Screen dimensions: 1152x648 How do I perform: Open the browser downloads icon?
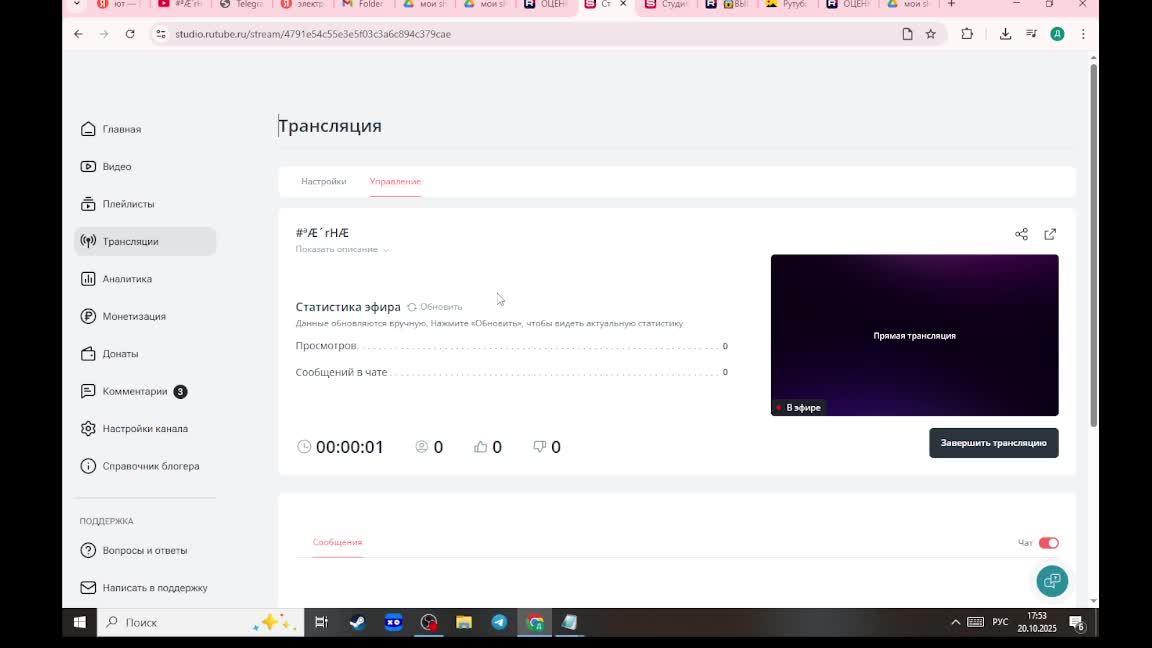click(x=1005, y=34)
